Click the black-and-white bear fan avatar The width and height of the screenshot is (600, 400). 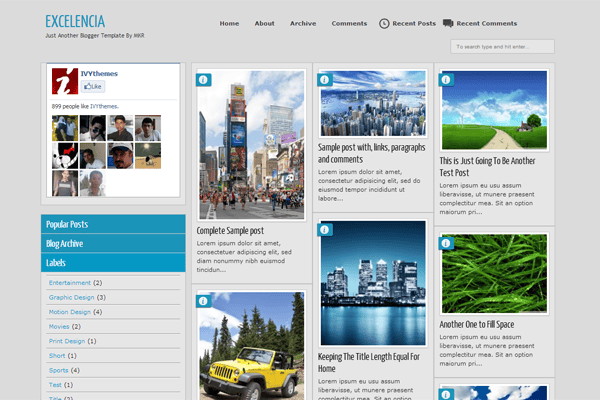coord(65,156)
